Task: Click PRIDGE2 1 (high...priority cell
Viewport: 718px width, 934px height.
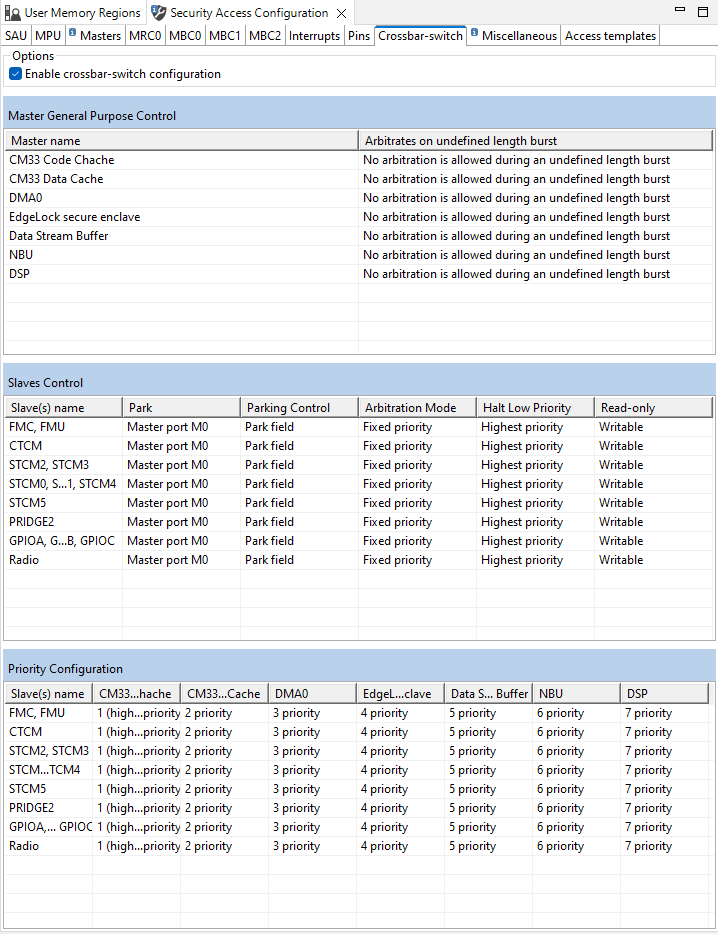Action: (x=136, y=808)
